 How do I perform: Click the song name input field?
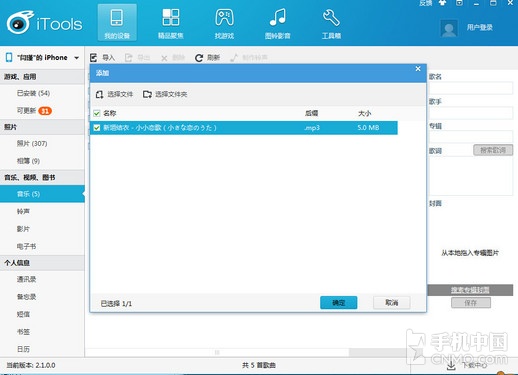(471, 88)
